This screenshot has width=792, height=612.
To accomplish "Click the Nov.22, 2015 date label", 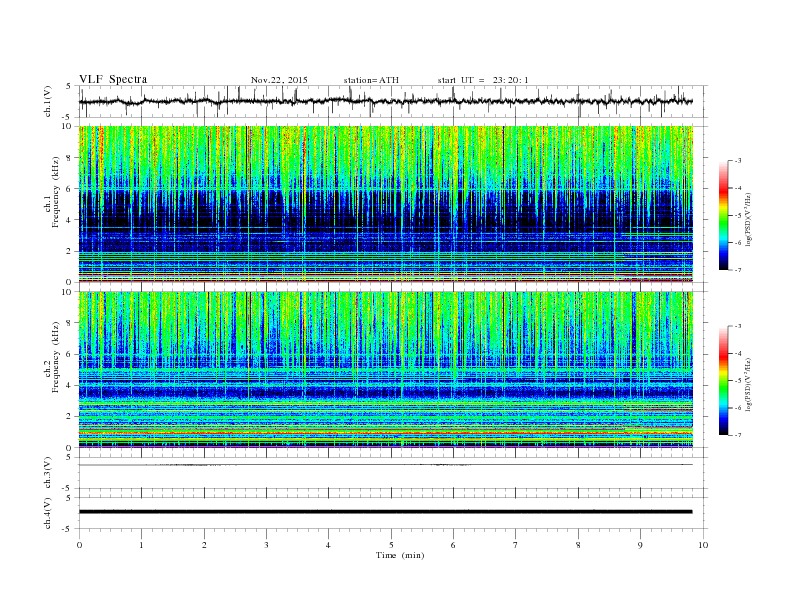I will pos(279,80).
